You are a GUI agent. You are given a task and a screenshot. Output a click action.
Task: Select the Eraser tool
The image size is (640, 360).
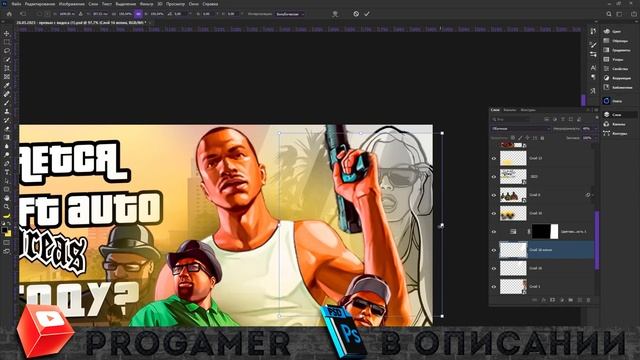click(x=7, y=129)
